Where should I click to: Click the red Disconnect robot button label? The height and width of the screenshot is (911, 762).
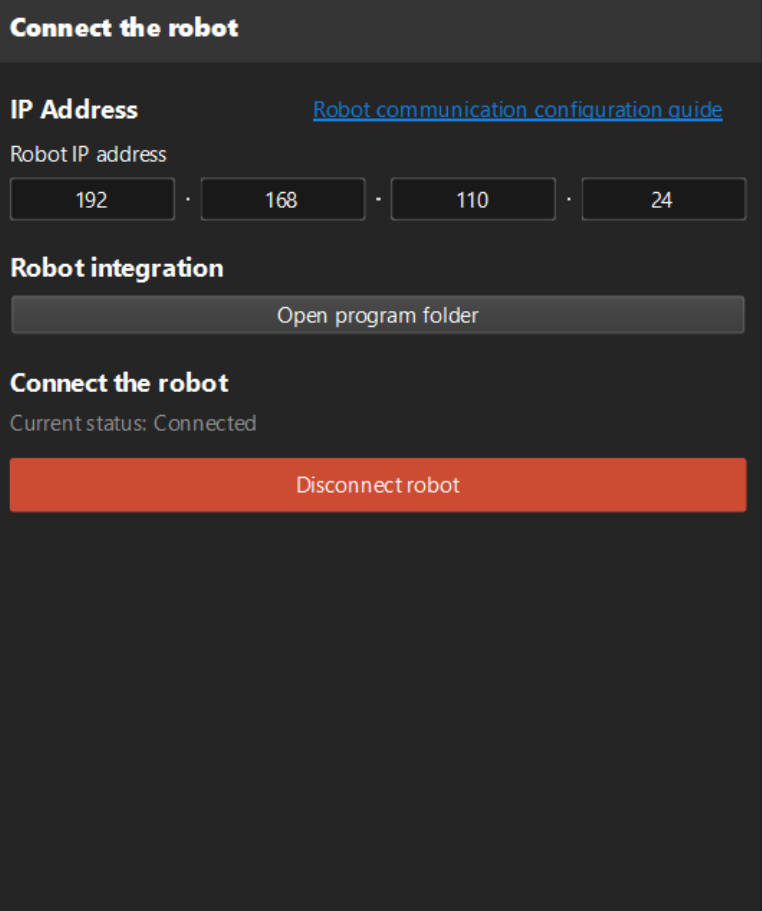378,484
